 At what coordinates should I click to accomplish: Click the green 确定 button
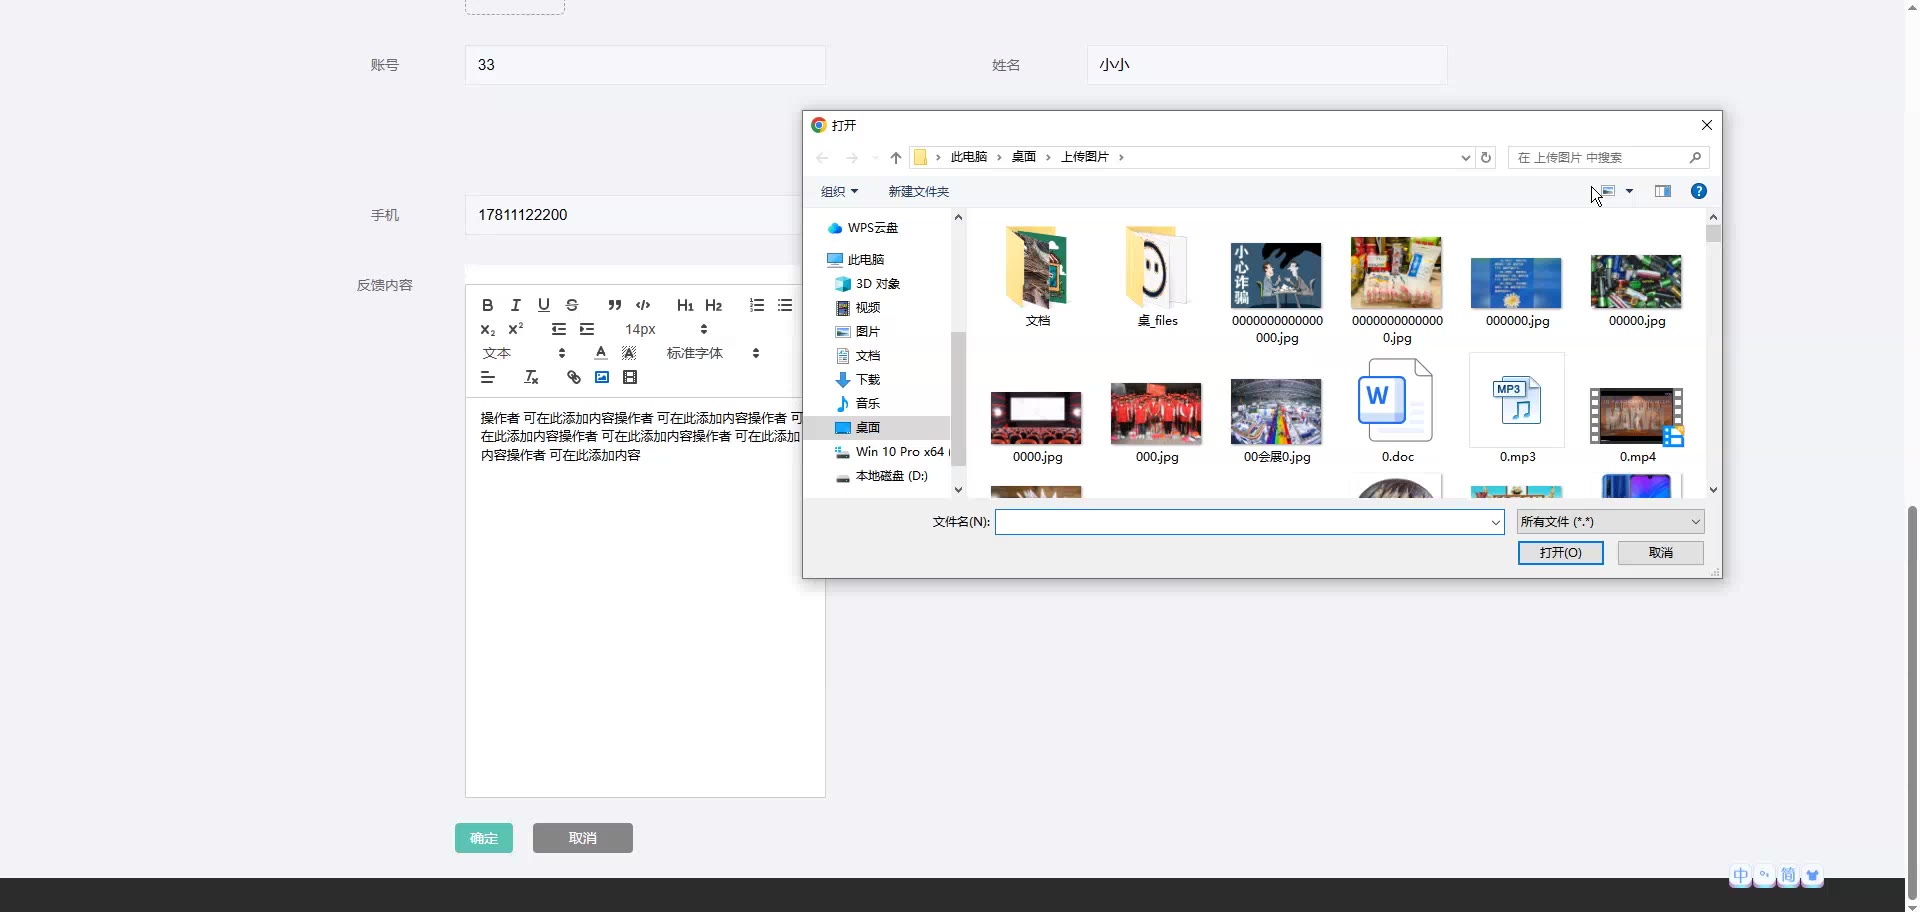click(x=484, y=838)
